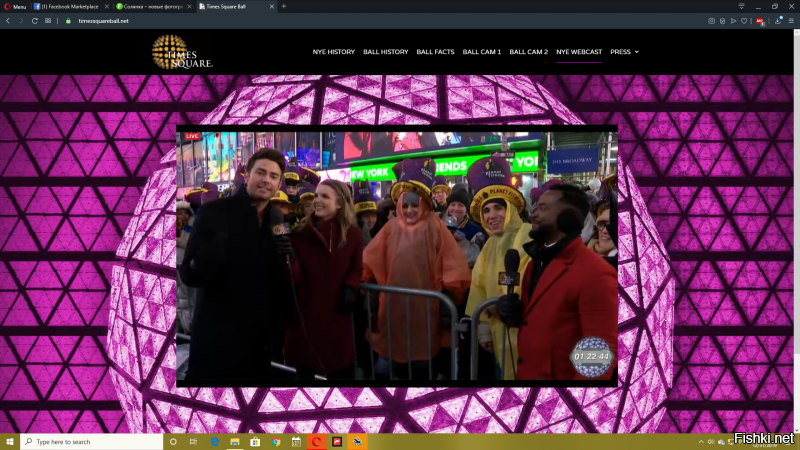Click the Times Square logo
The image size is (800, 450).
[x=182, y=52]
